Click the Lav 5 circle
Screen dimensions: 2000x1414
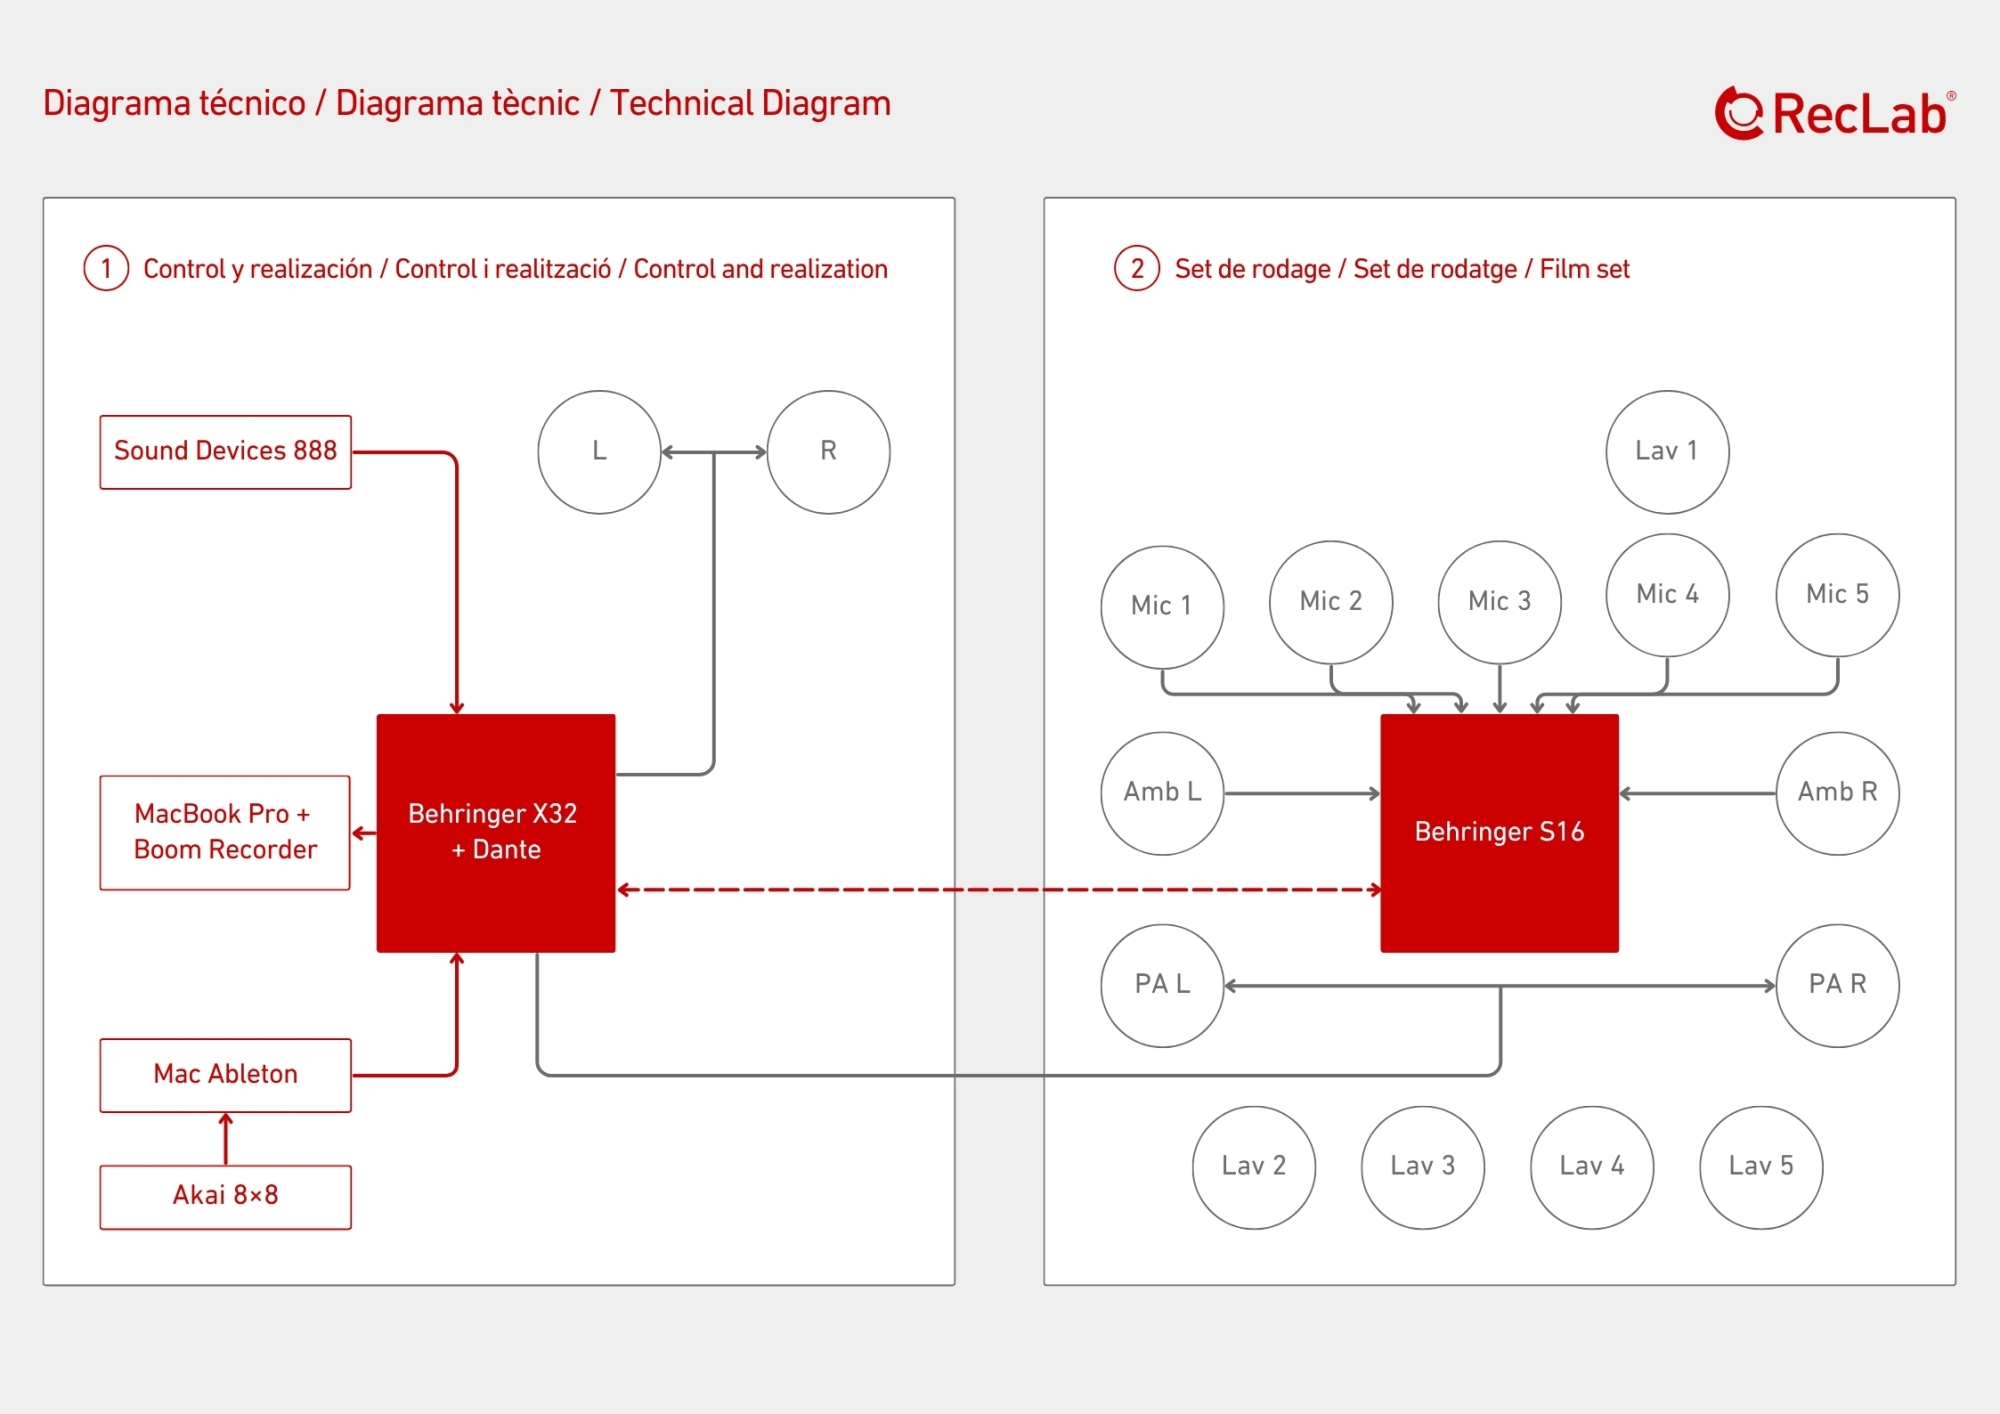click(1761, 1167)
